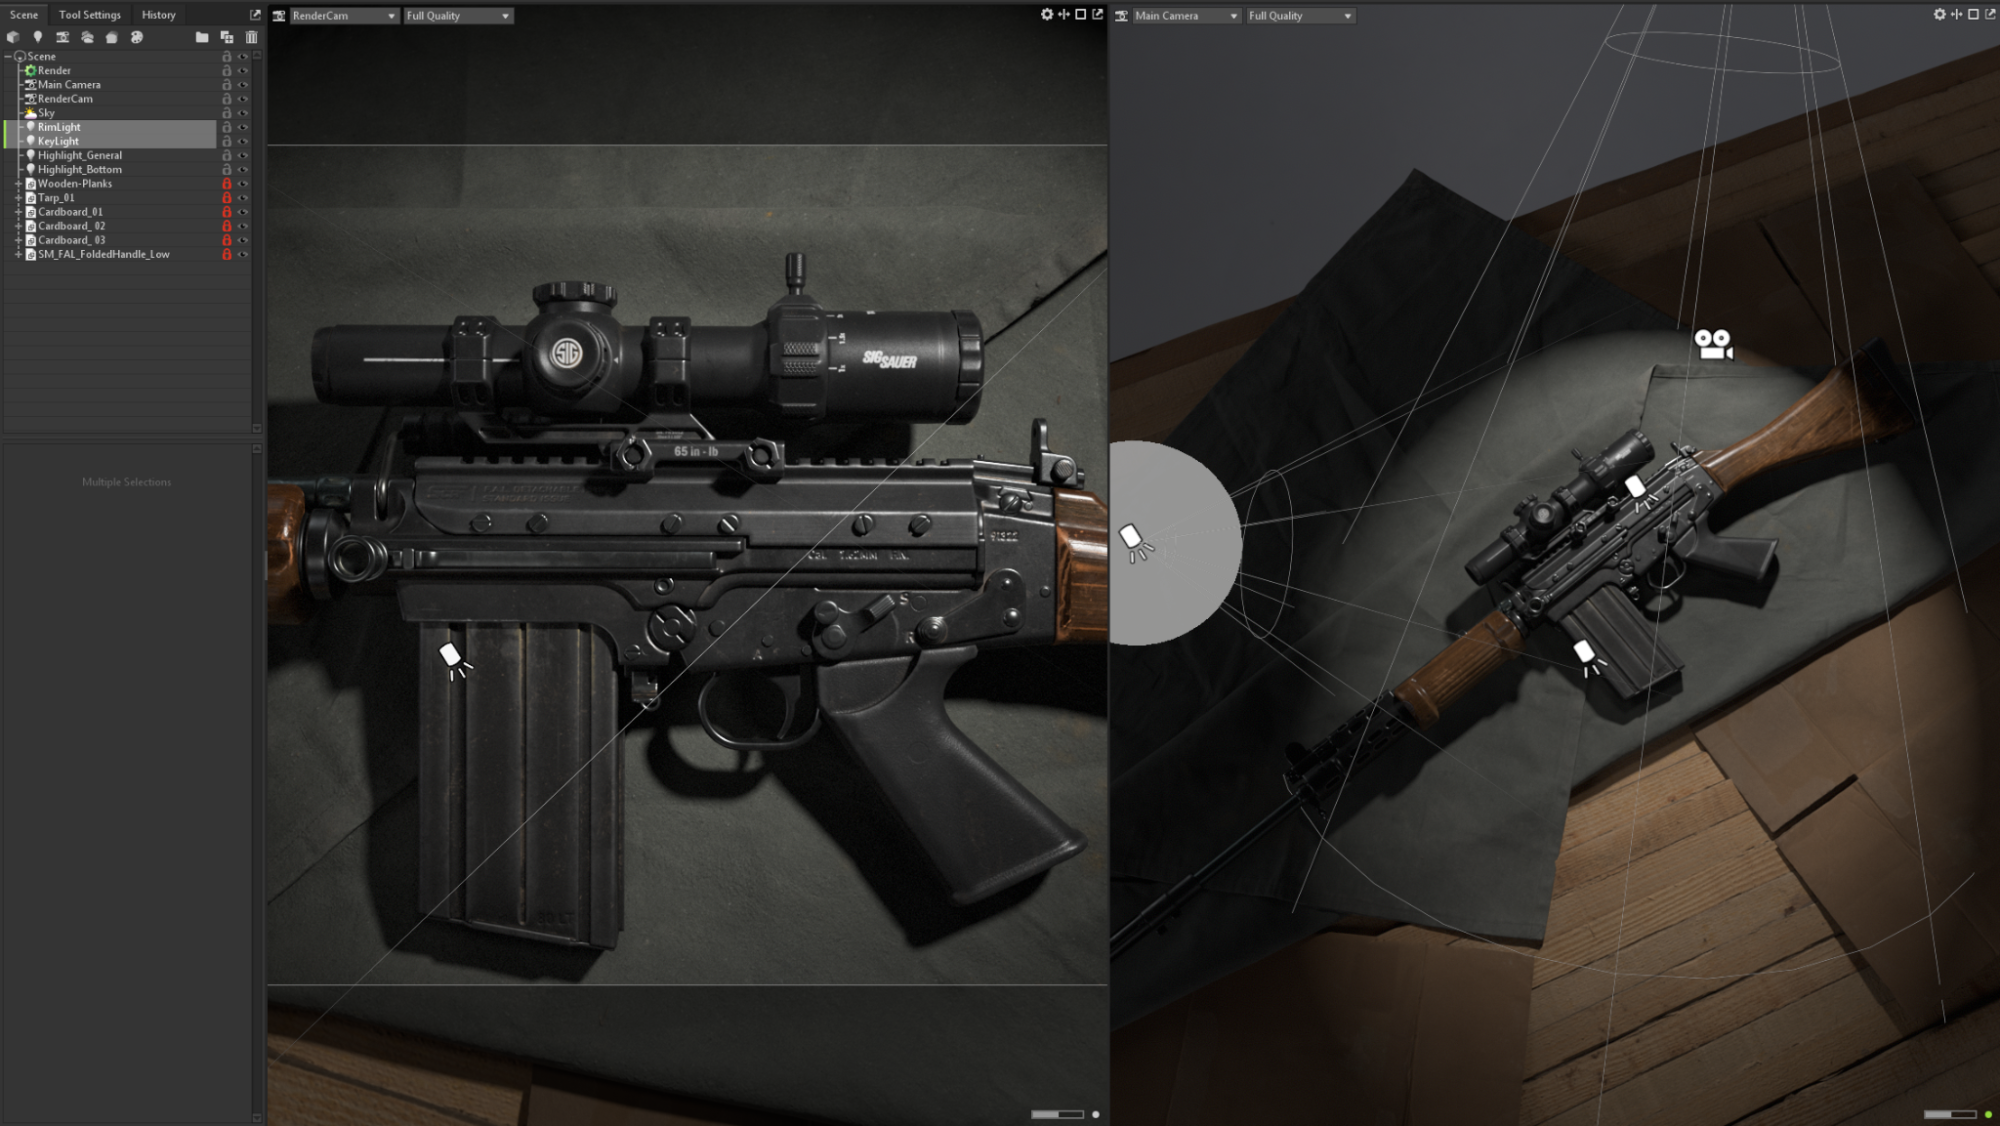Viewport: 2000px width, 1126px height.
Task: Create a folder in the Scene panel
Action: [201, 37]
